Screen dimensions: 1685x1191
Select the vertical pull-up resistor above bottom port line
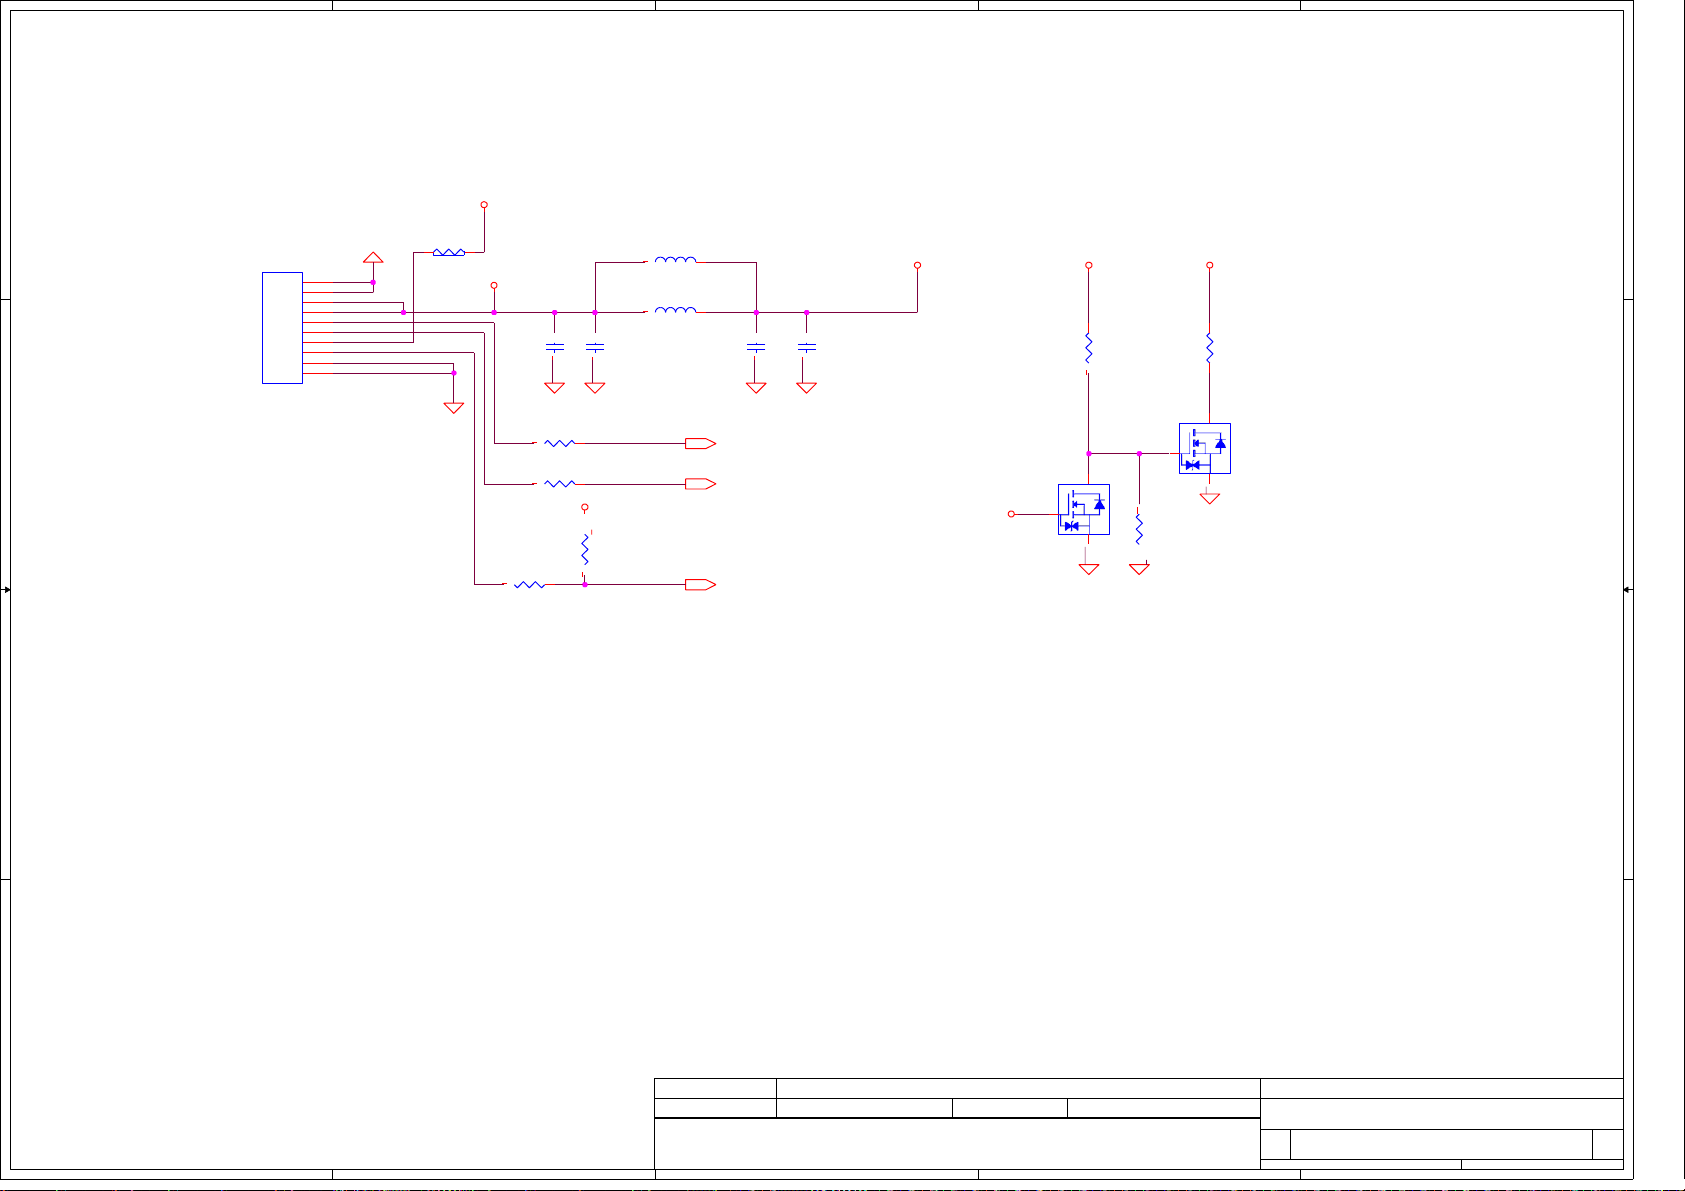[x=585, y=549]
